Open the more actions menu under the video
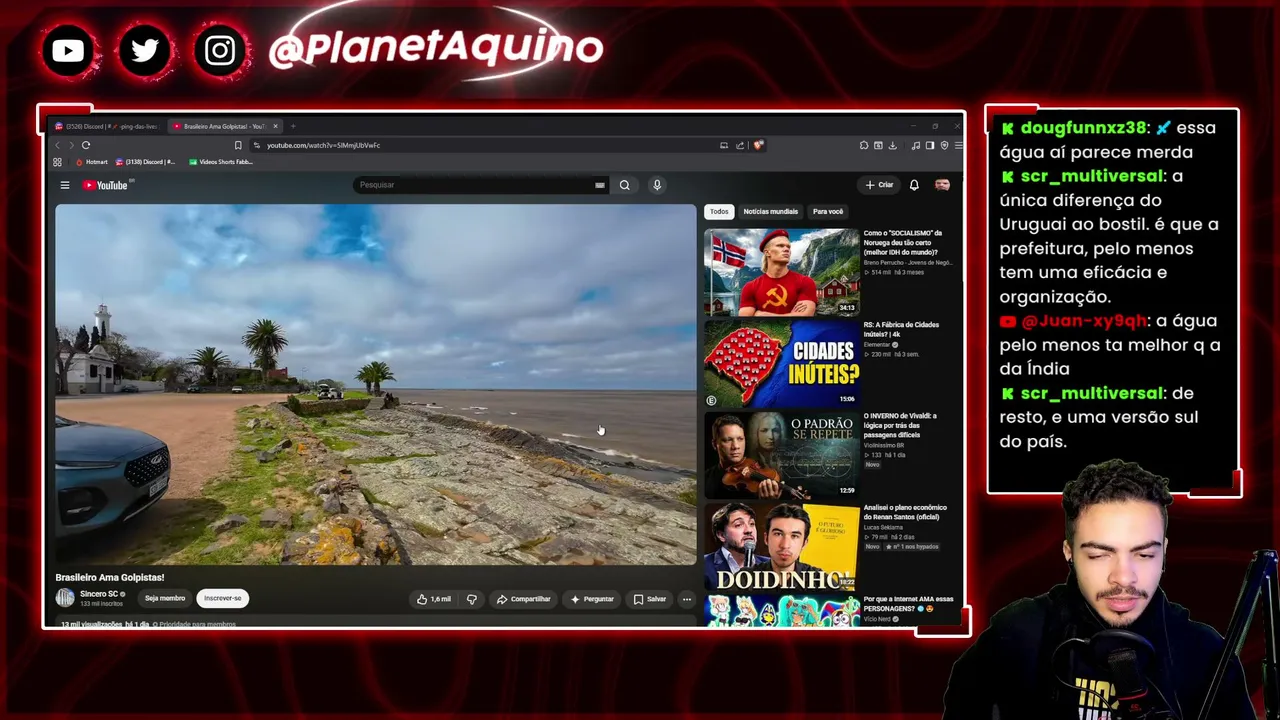Screen dimensions: 1280x720 point(686,599)
